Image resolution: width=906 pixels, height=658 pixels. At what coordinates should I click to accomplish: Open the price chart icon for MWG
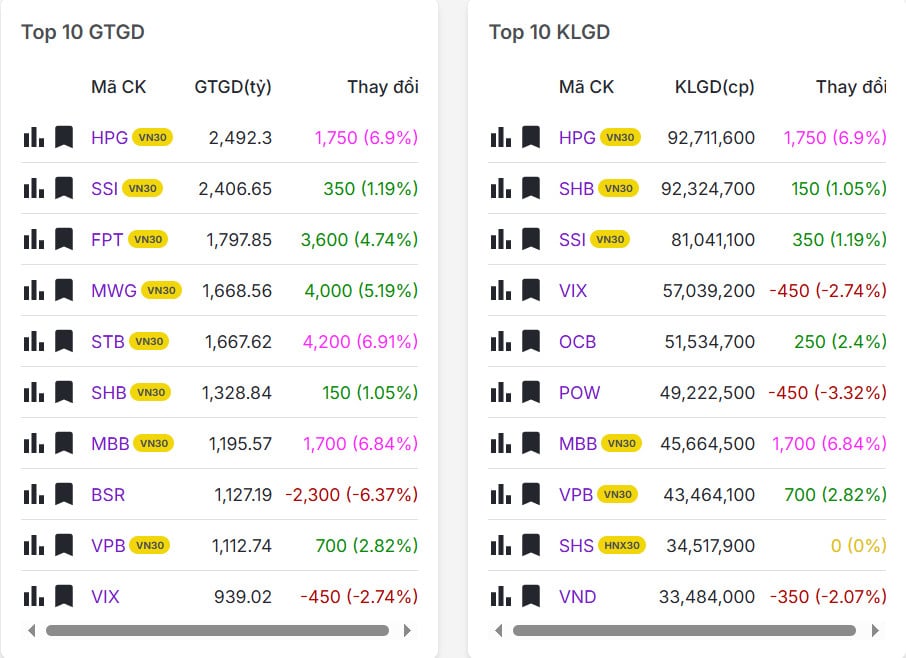point(33,290)
